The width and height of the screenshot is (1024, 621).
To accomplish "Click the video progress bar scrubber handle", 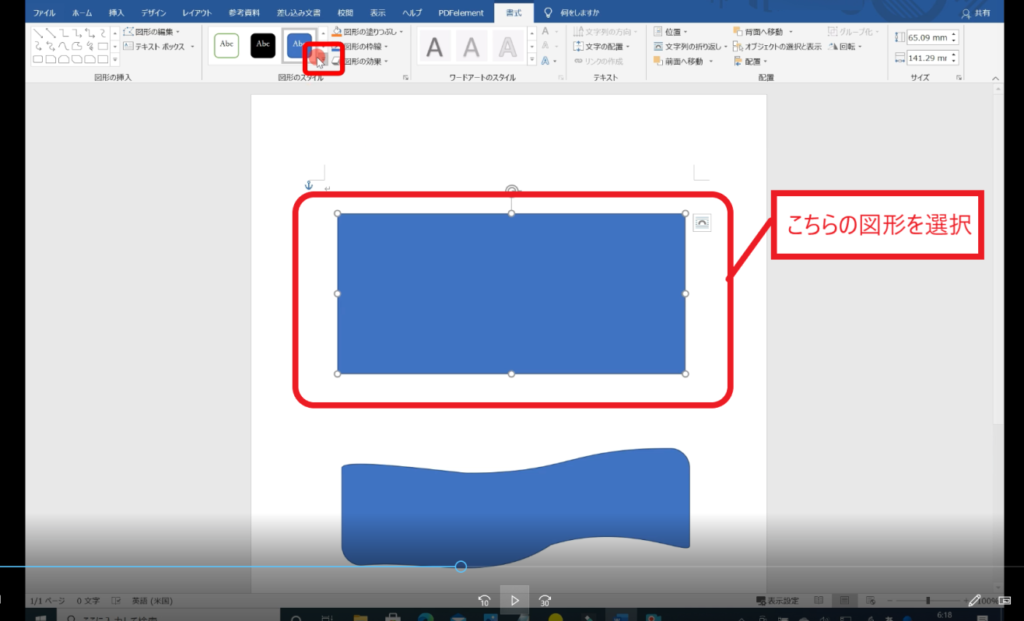I will point(461,567).
